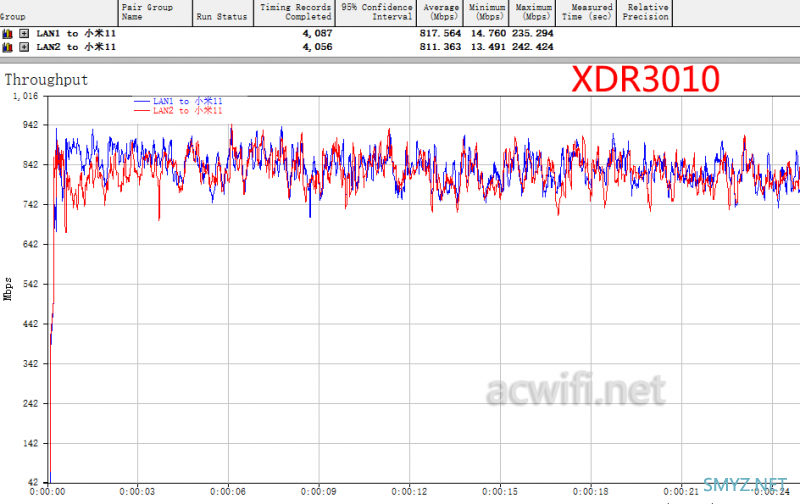Click the Minimum (Mbps) column header
The image size is (800, 504).
coord(486,13)
